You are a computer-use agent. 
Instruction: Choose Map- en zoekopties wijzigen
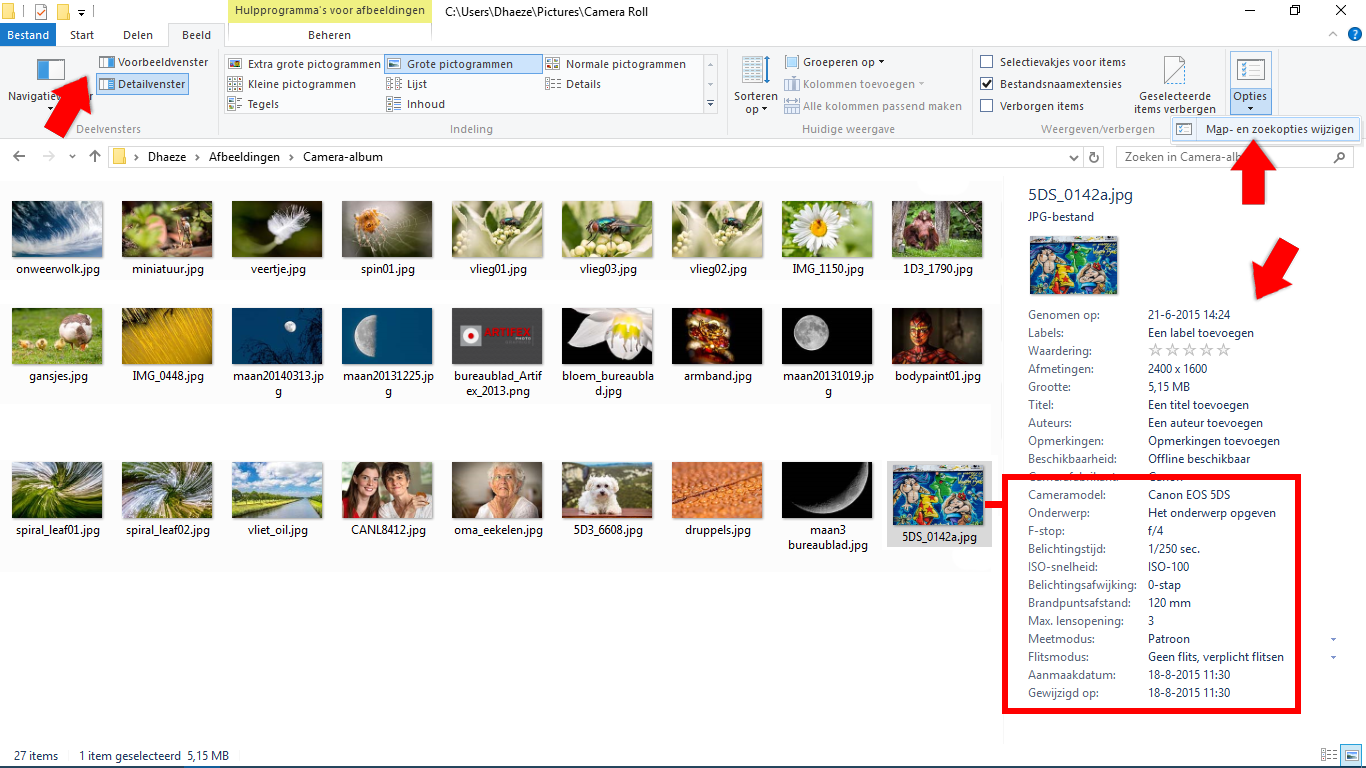pos(1265,129)
